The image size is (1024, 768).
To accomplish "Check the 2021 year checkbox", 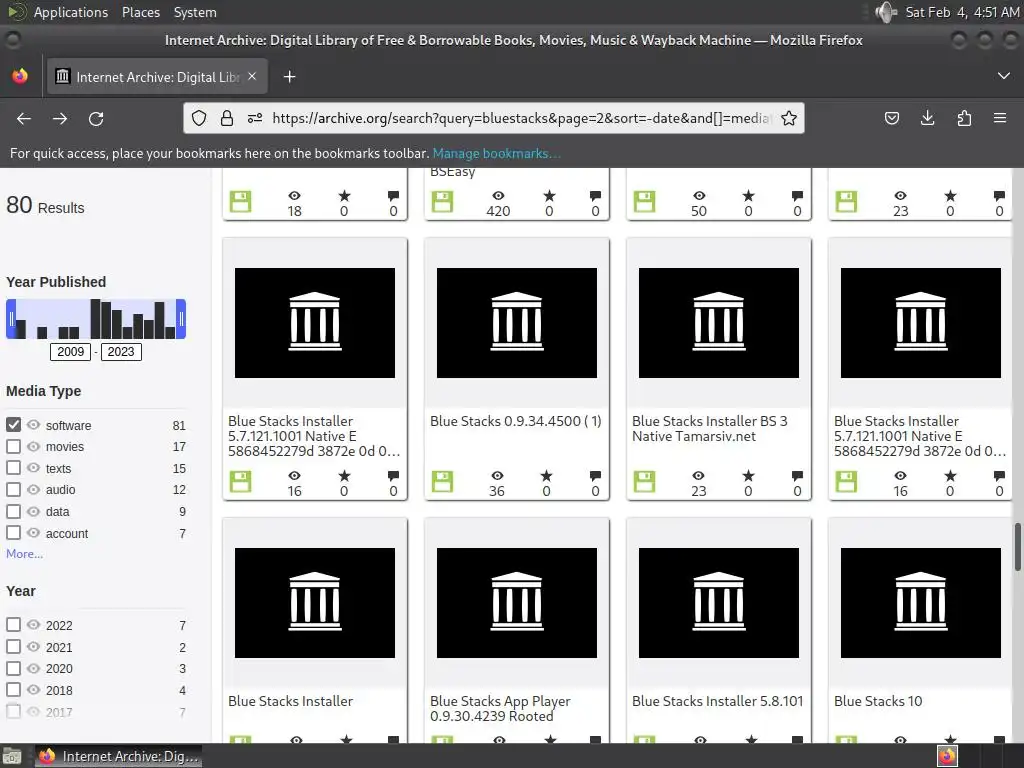I will tap(14, 647).
